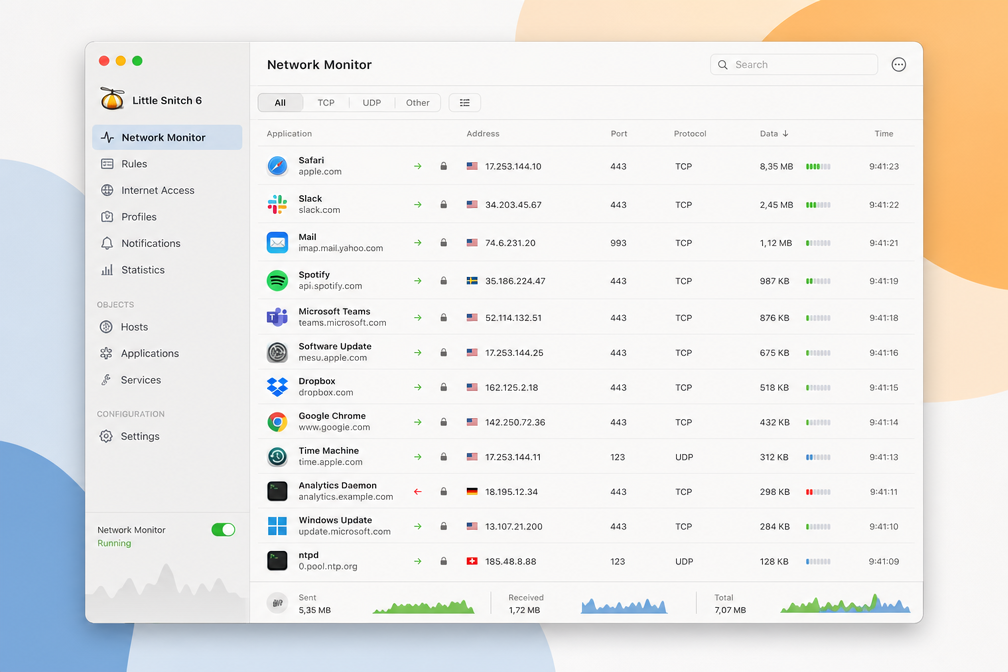This screenshot has height=672, width=1008.
Task: Click the Search field
Action: [x=794, y=64]
